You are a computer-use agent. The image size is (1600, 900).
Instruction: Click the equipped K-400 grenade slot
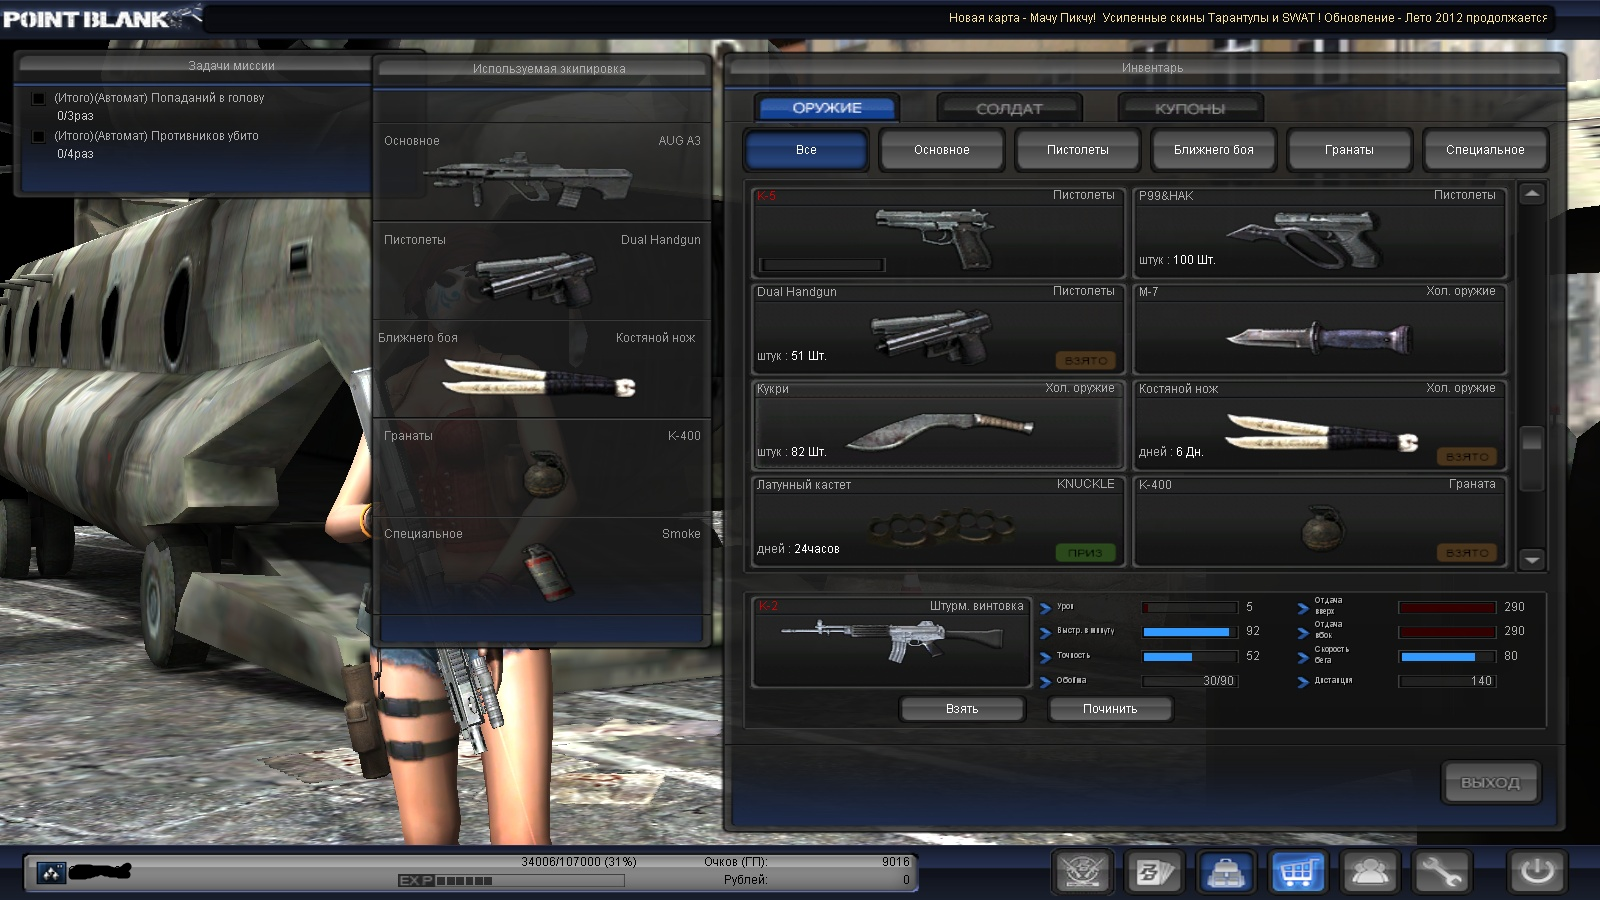tap(542, 467)
